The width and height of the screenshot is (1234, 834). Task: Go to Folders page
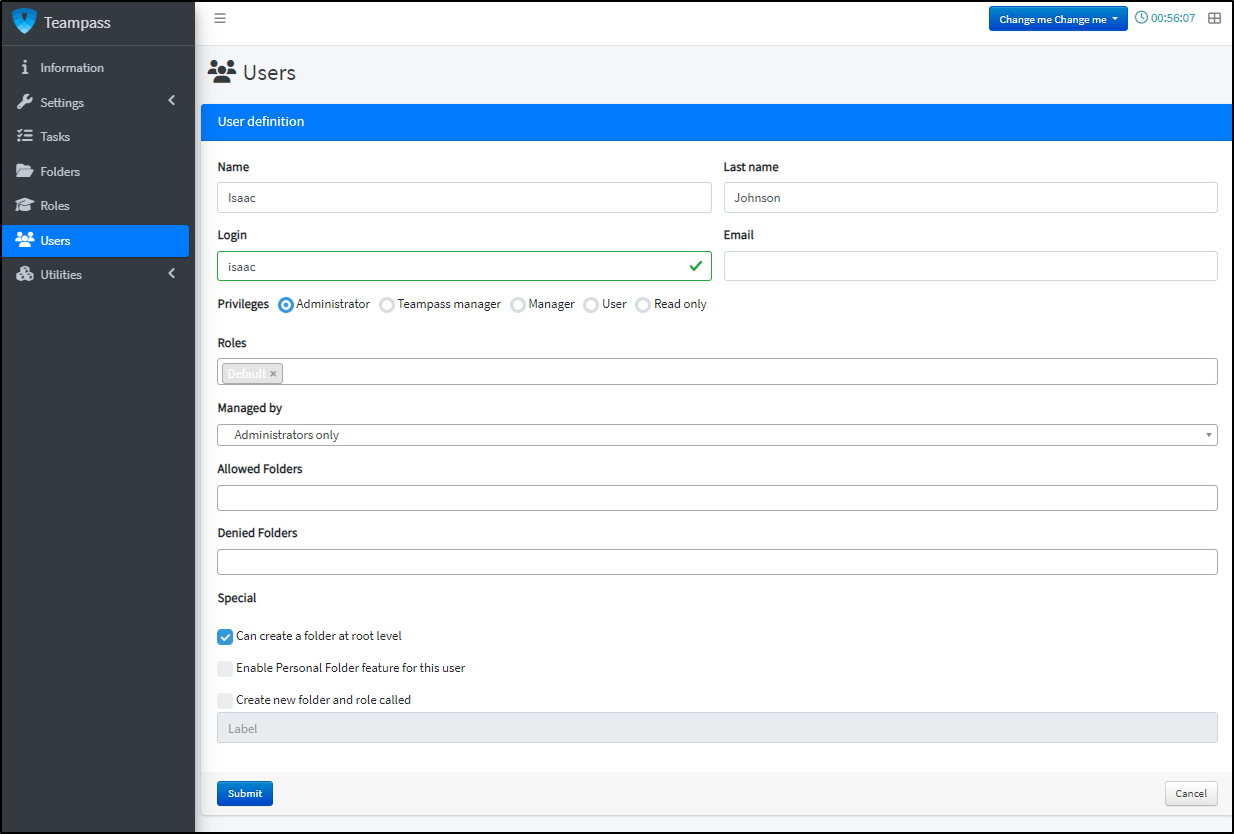pyautogui.click(x=96, y=171)
